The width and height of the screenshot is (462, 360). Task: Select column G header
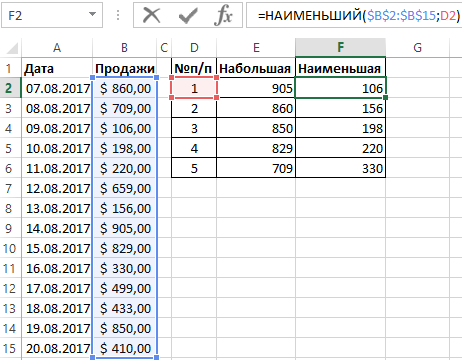point(417,48)
